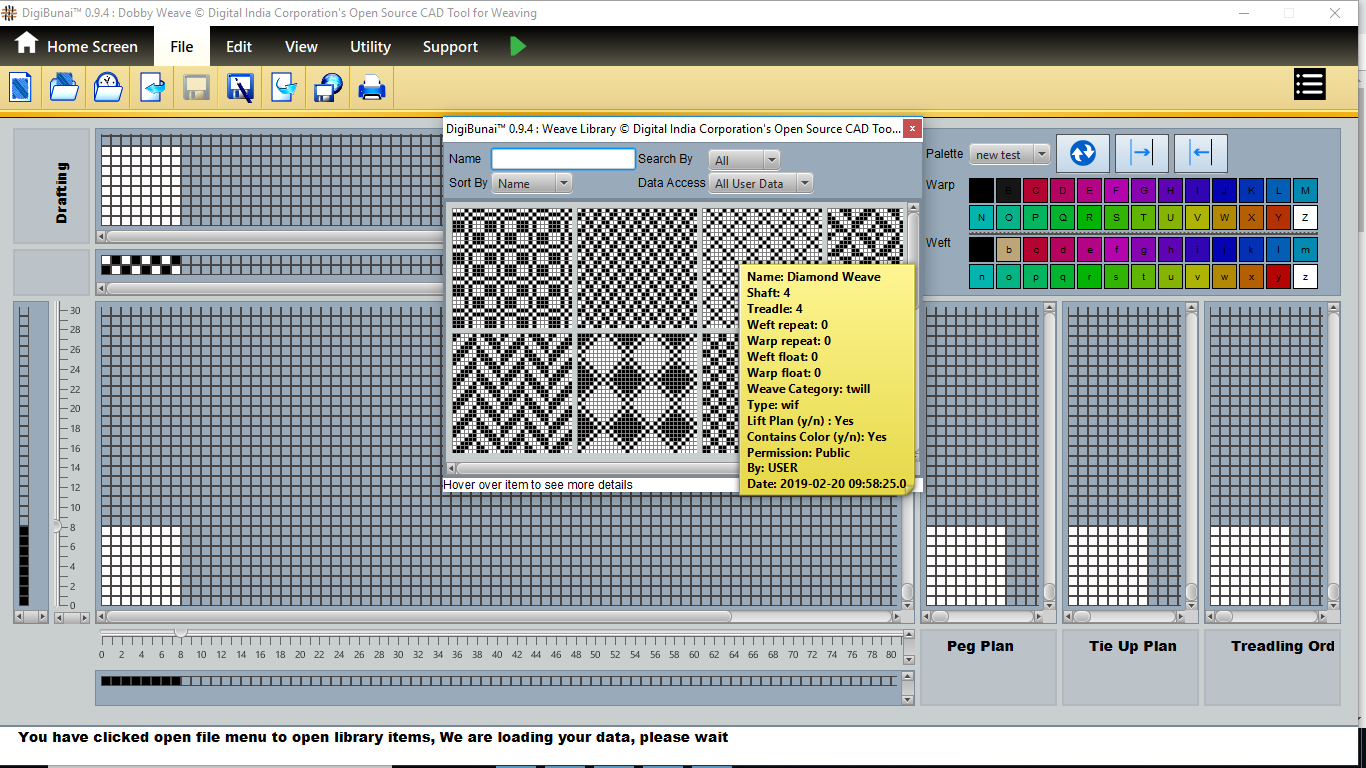The image size is (1366, 768).
Task: Click the green run arrow in menu bar
Action: point(517,46)
